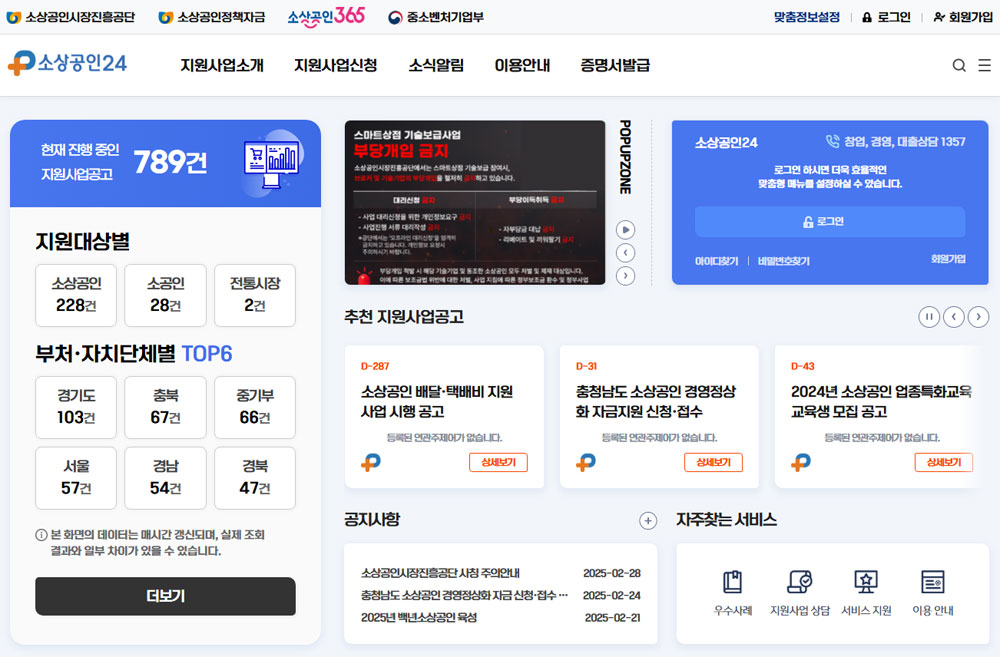Select 경기도 103건 tile

[76, 407]
